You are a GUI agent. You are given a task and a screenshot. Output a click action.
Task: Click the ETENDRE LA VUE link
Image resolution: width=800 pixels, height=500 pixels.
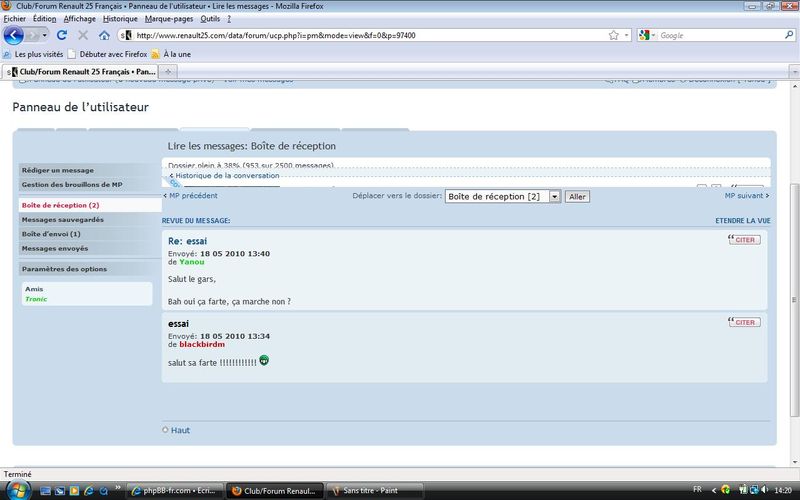[x=742, y=220]
